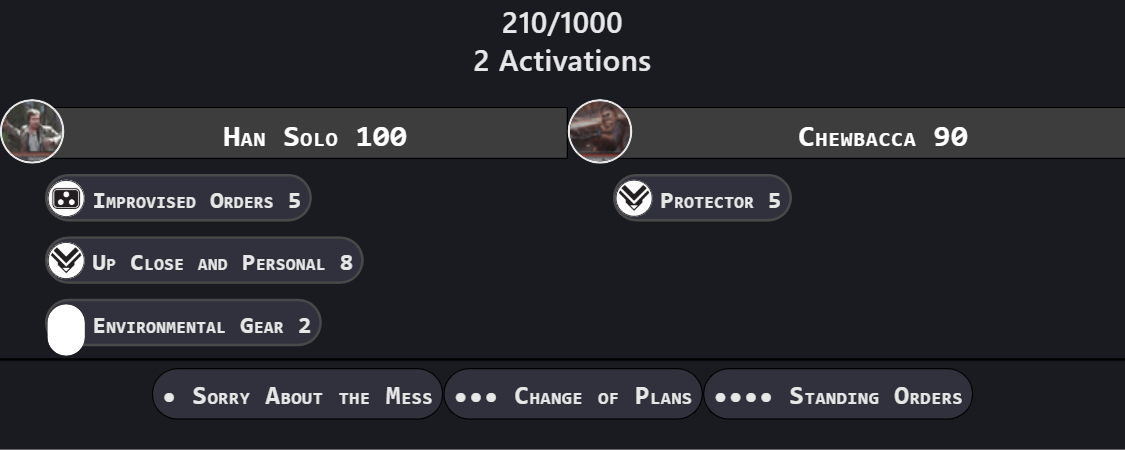Viewport: 1125px width, 450px height.
Task: Open the Sorry About the Mess command card
Action: [298, 394]
